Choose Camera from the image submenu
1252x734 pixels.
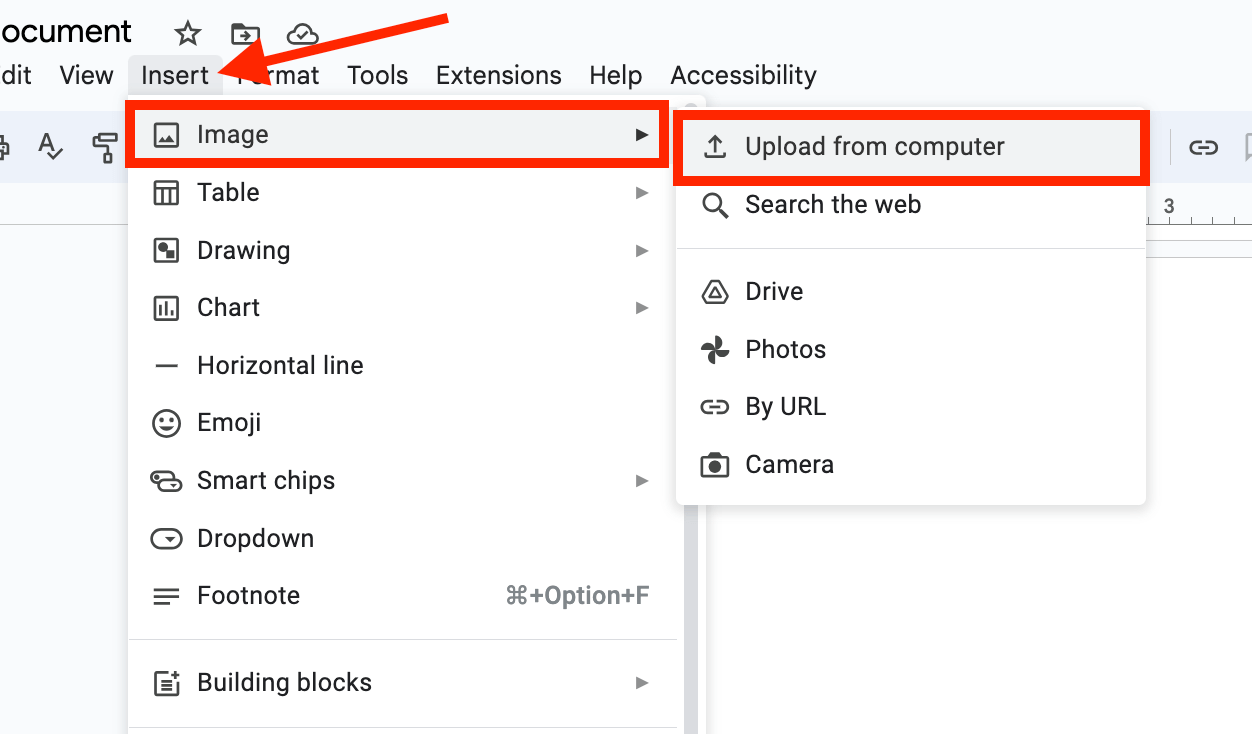[x=911, y=465]
